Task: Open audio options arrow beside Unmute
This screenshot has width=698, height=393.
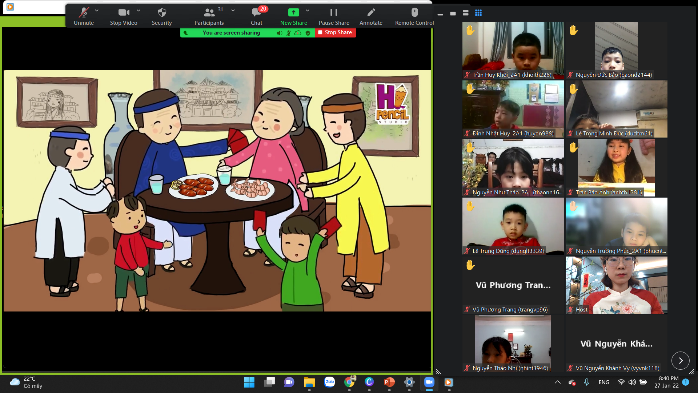Action: pyautogui.click(x=97, y=11)
